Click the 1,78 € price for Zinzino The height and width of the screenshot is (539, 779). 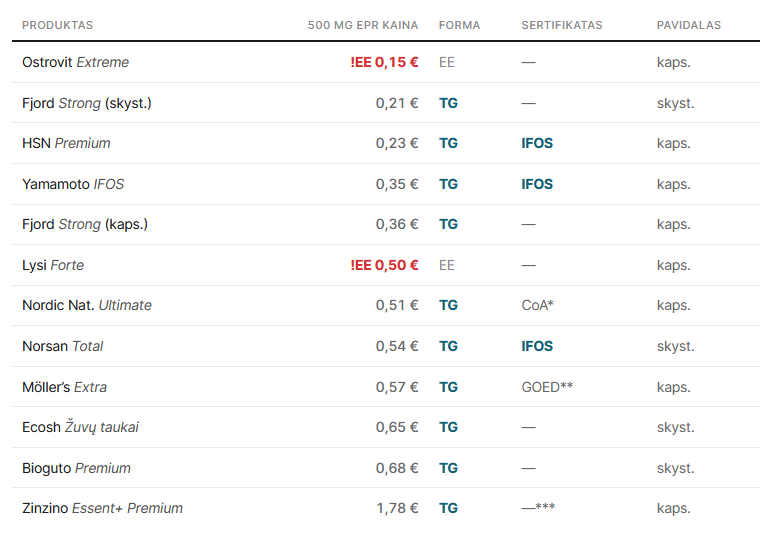[397, 508]
